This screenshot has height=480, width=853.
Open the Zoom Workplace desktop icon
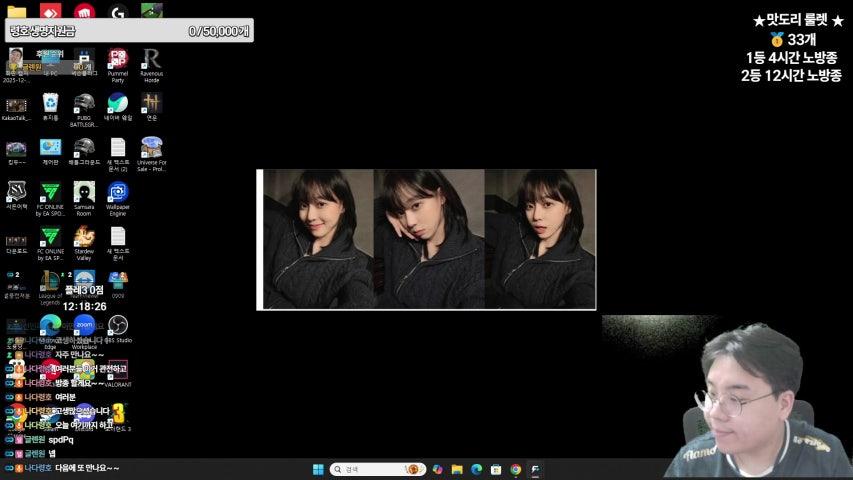coord(84,325)
